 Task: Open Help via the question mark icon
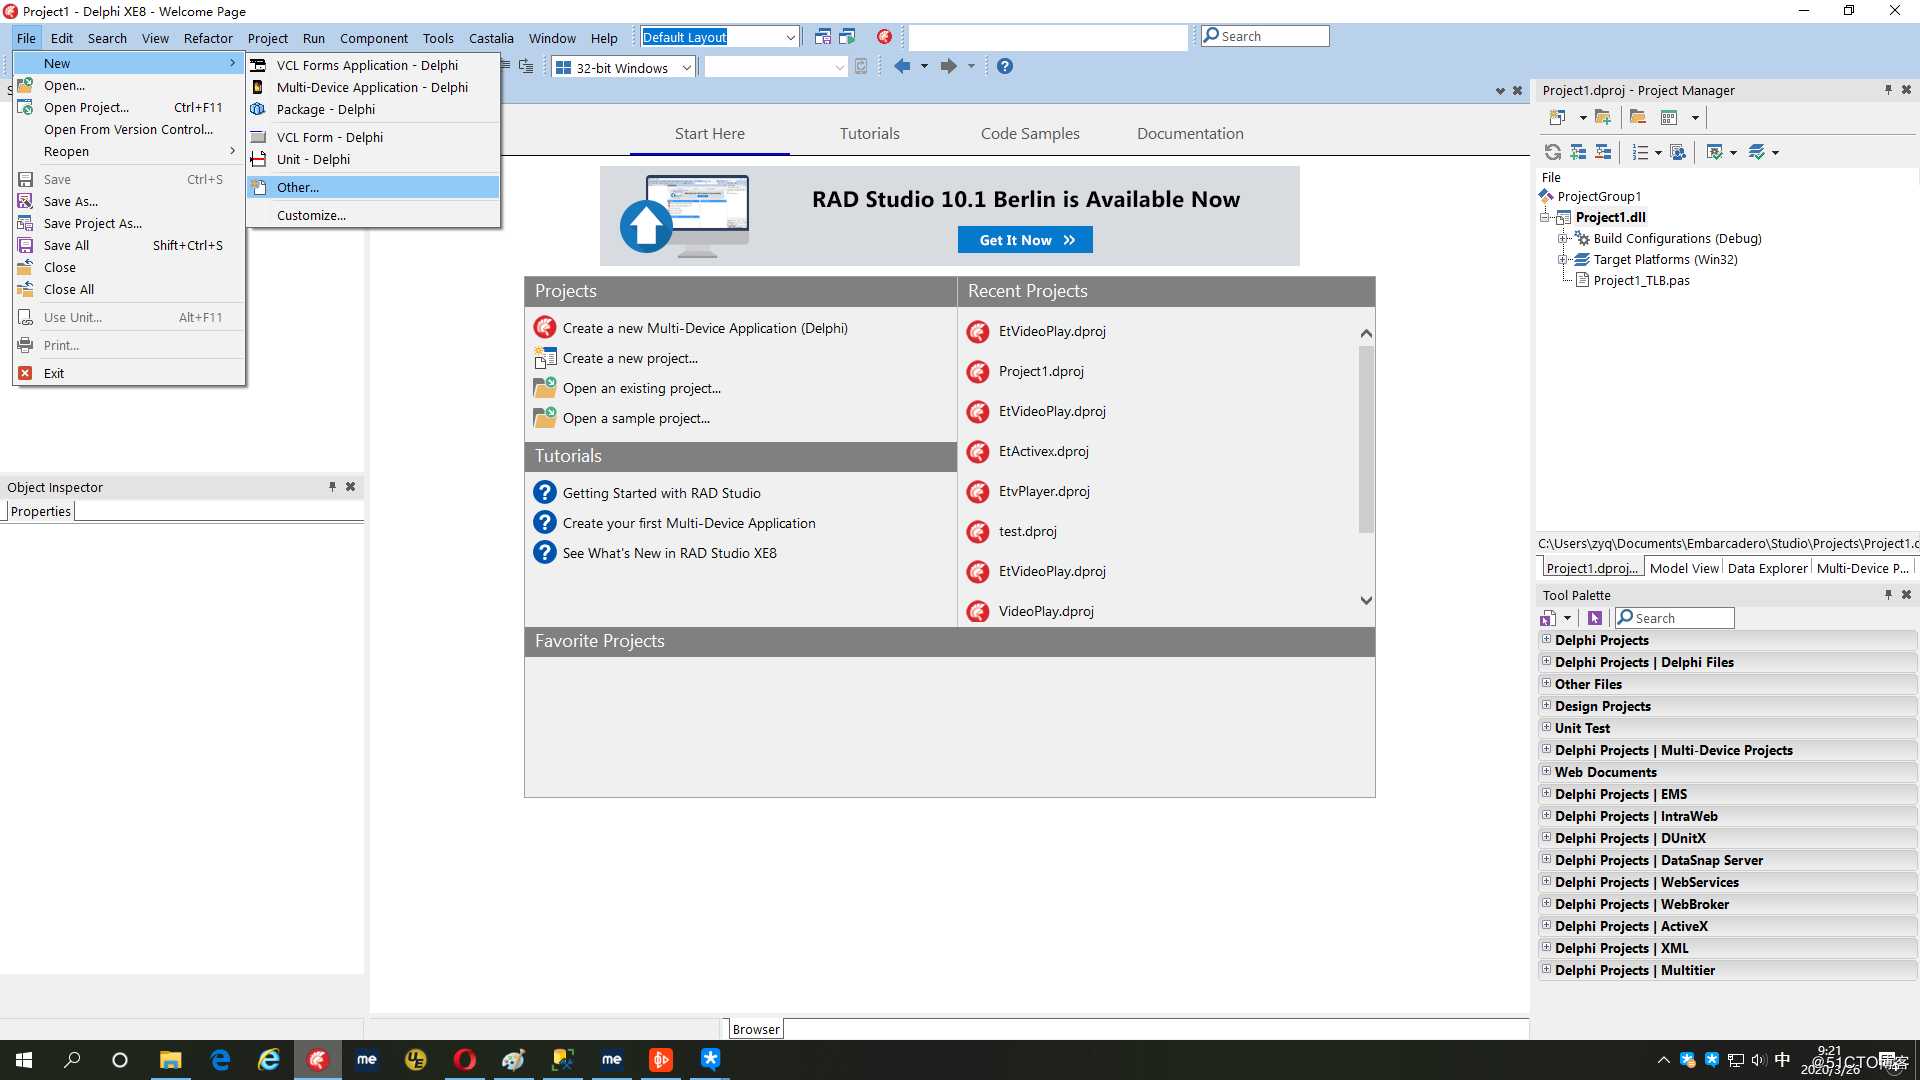(1005, 66)
